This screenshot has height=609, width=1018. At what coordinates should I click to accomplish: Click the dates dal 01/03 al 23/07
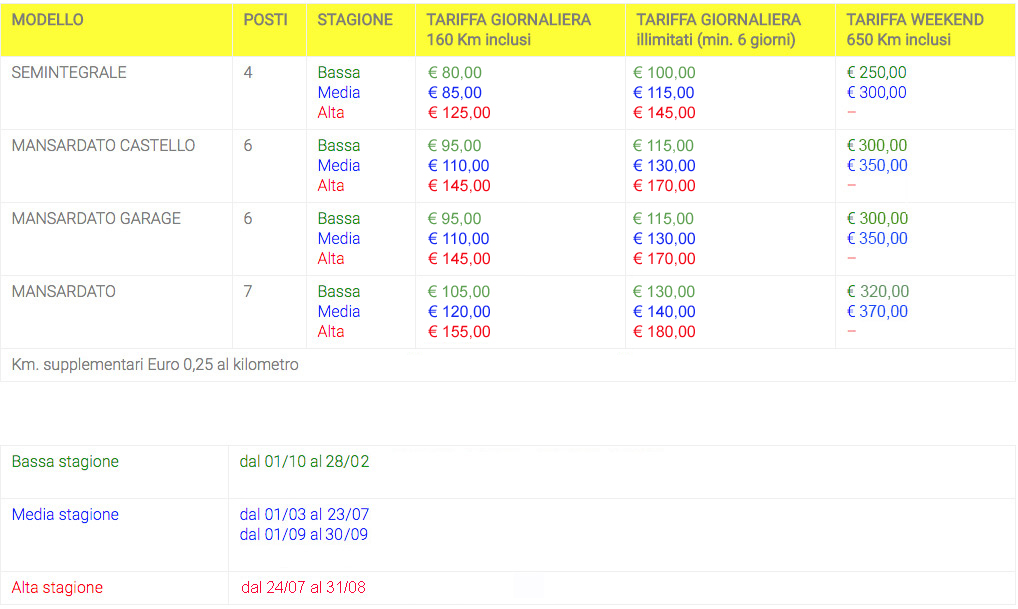[304, 515]
